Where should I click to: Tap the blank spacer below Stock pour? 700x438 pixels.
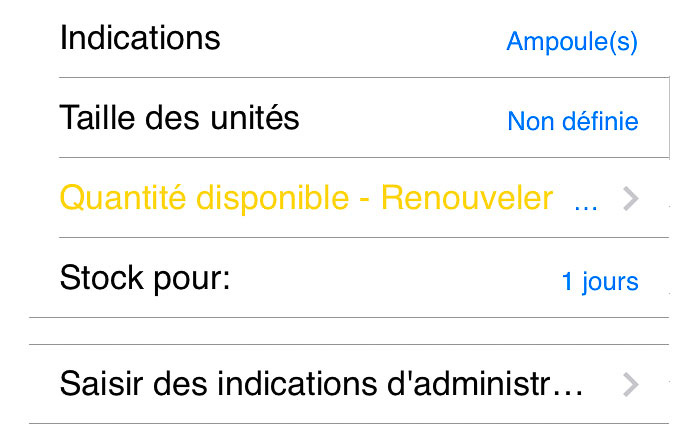point(350,331)
